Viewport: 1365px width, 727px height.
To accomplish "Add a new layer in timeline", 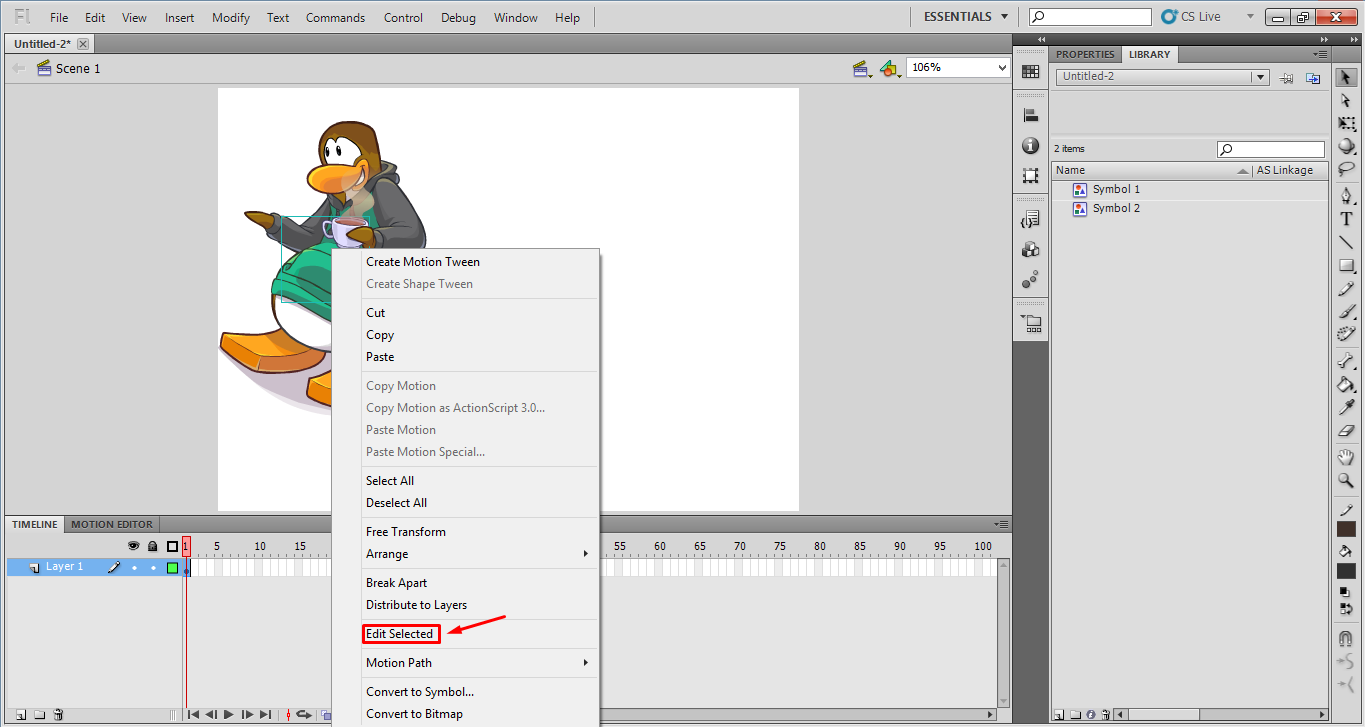I will (21, 714).
